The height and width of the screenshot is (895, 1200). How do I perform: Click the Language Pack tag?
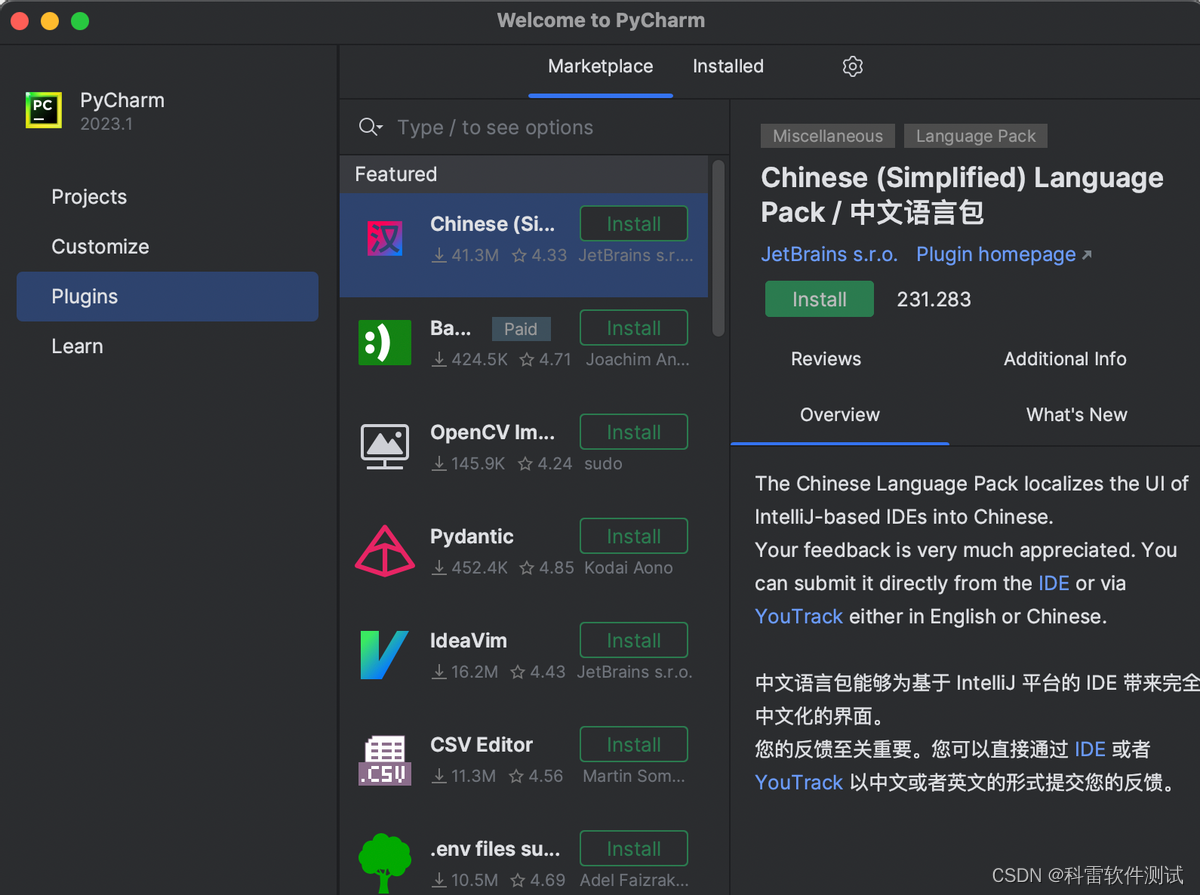pyautogui.click(x=976, y=136)
